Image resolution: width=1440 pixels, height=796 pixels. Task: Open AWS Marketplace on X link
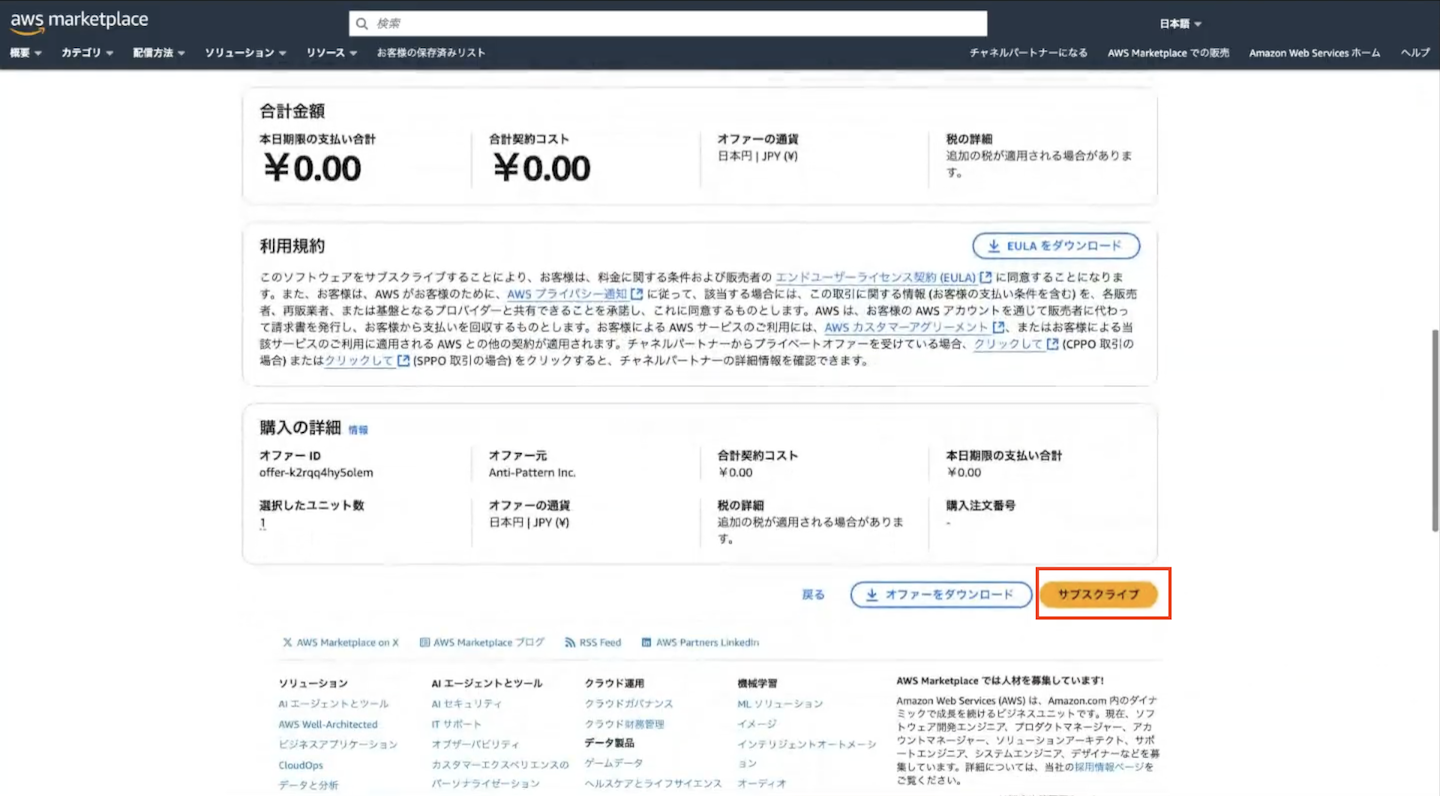[340, 643]
